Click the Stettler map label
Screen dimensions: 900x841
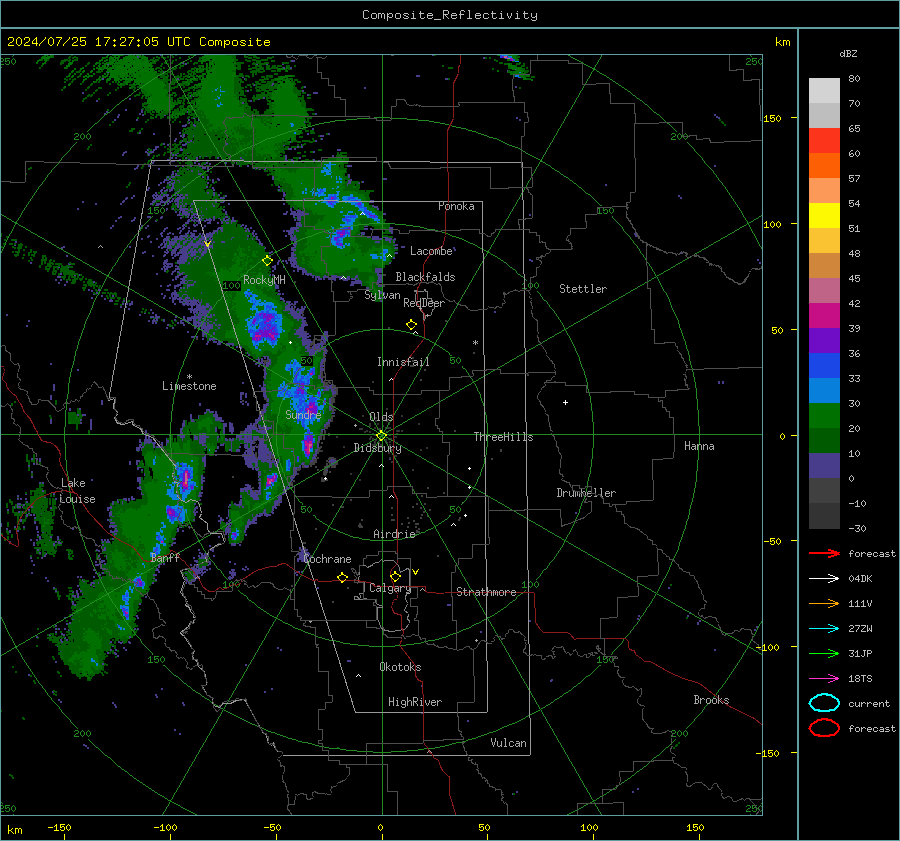click(x=583, y=289)
